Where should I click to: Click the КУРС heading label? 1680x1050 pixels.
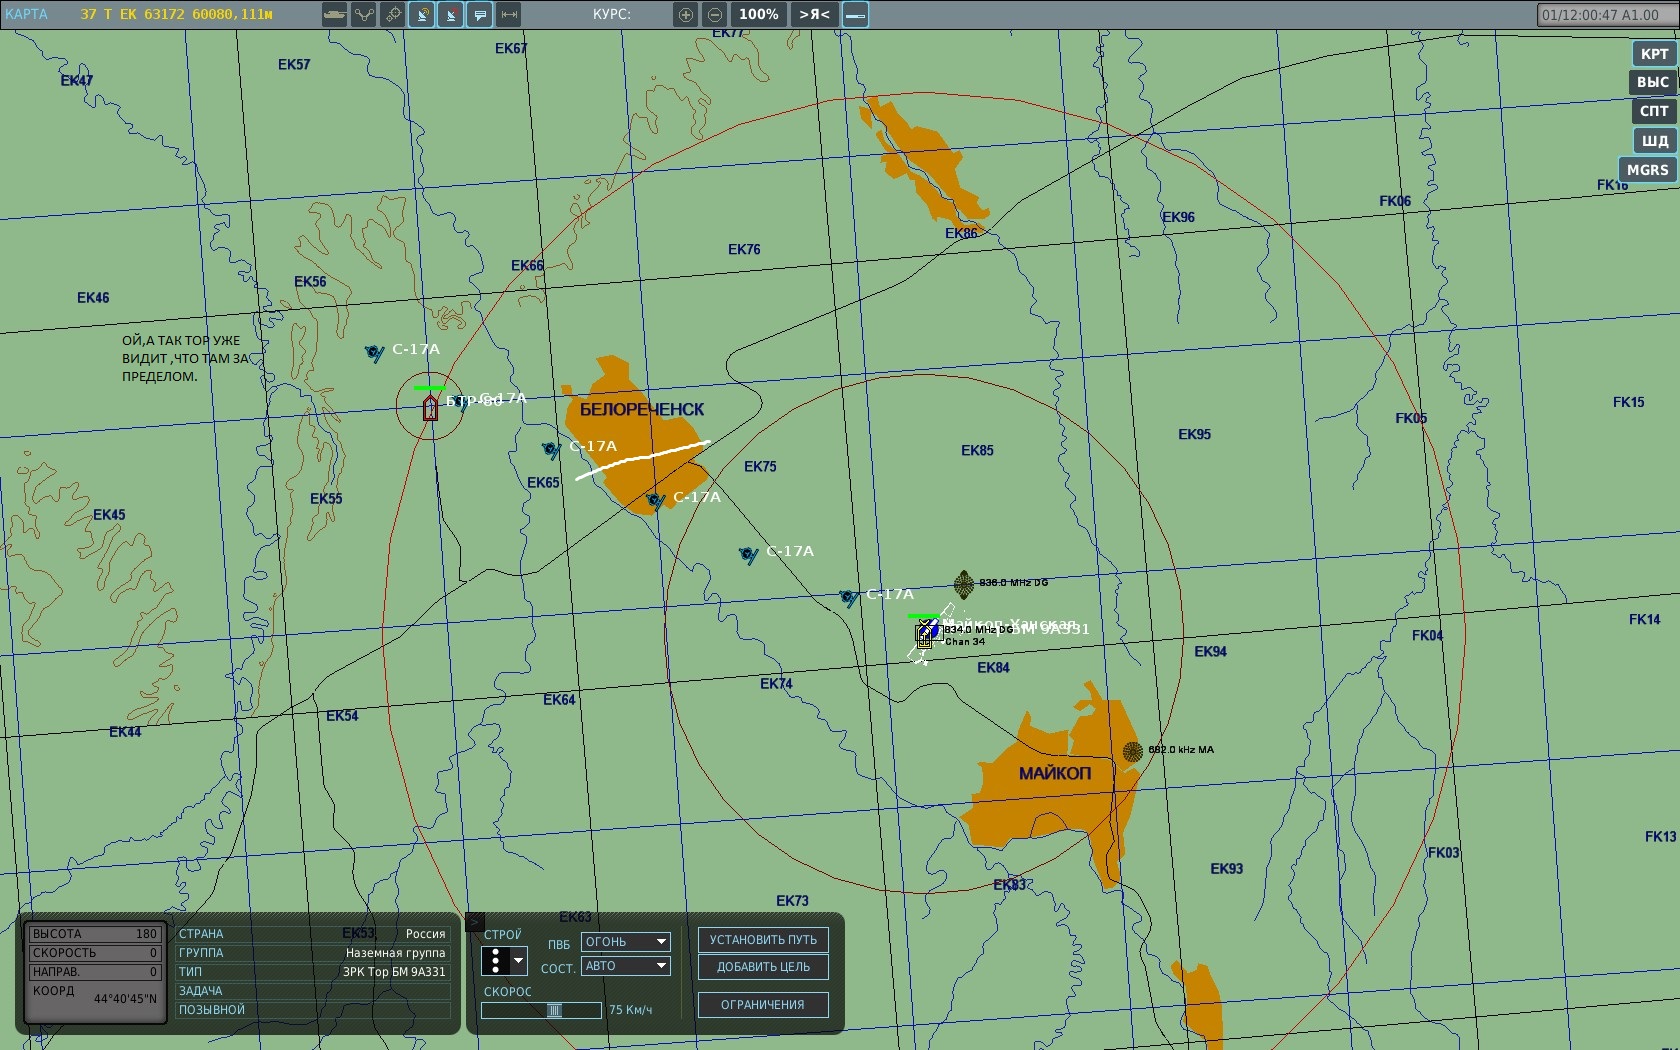coord(612,14)
